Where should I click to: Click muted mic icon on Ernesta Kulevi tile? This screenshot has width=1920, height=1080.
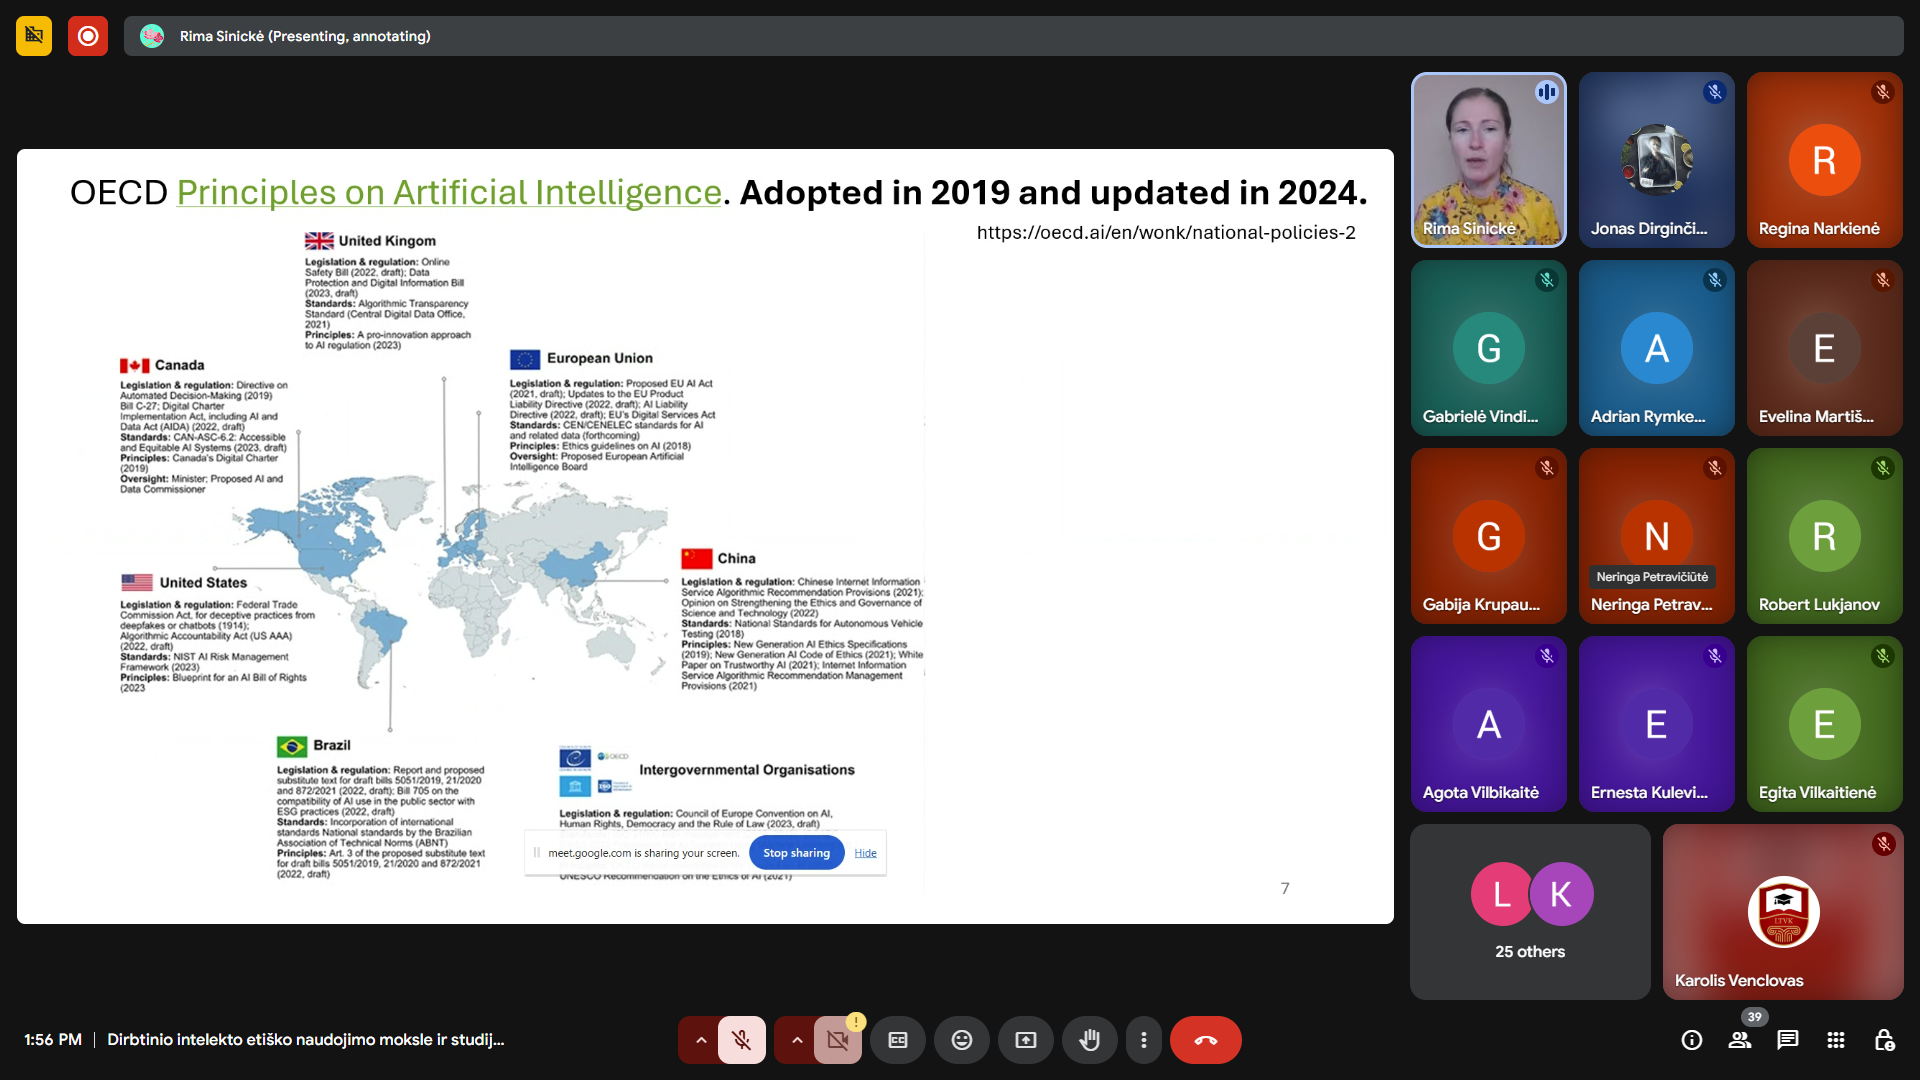click(x=1715, y=656)
